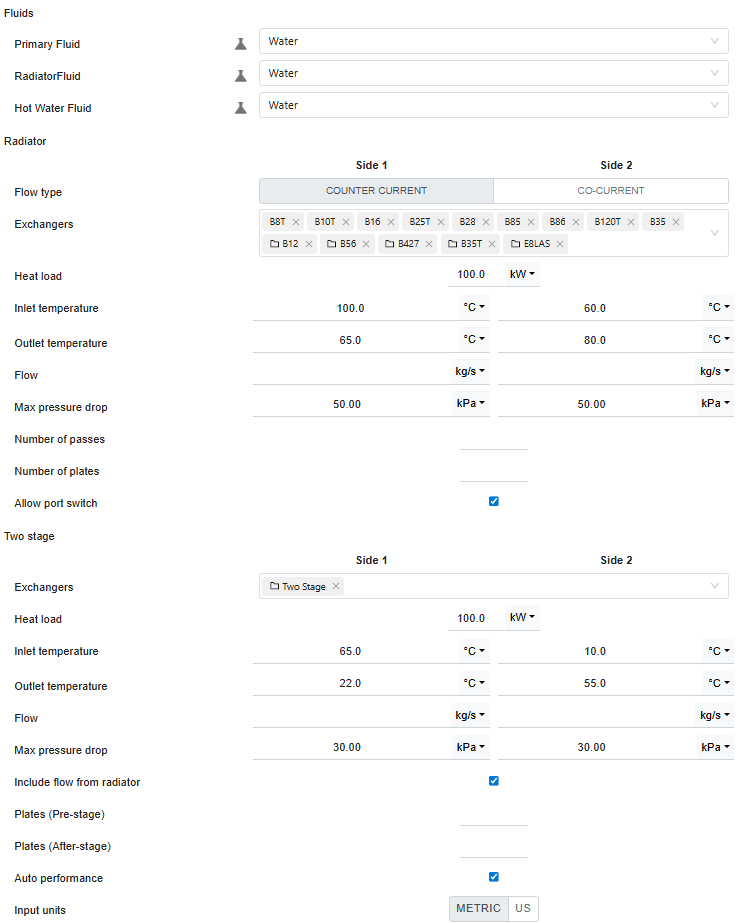Select the CO-CURRENT flow type
Screen dimensions: 746x923
(611, 191)
